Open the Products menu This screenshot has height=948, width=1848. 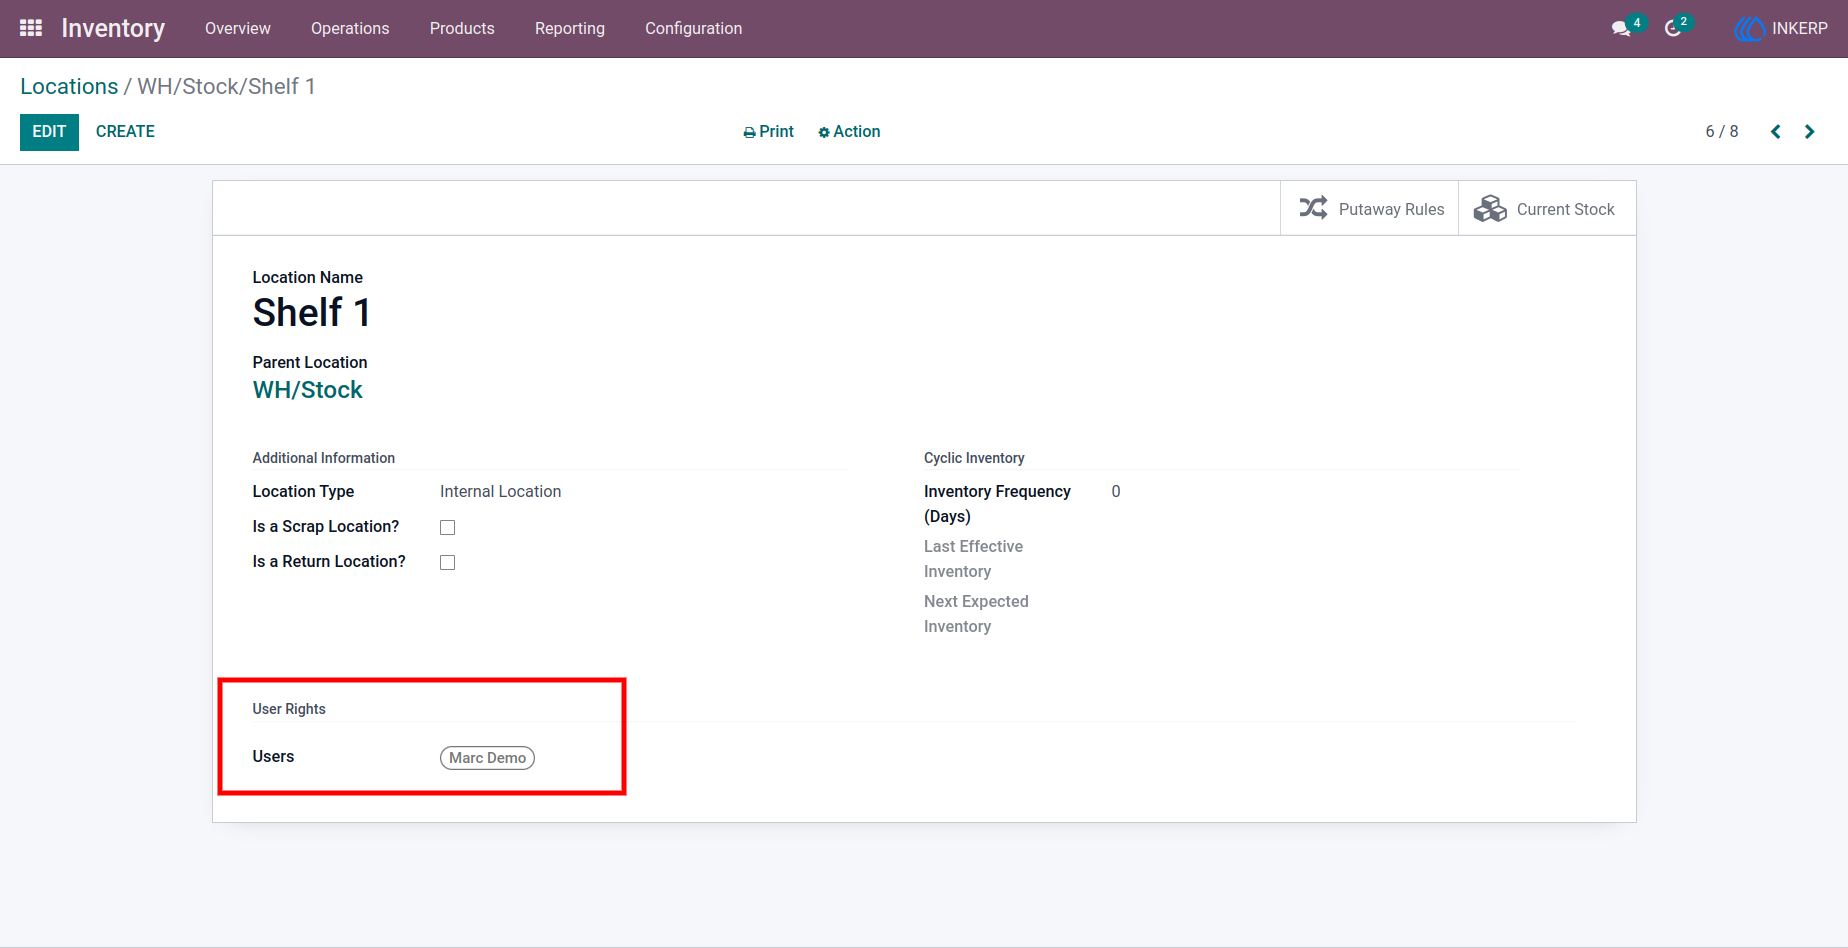point(462,28)
